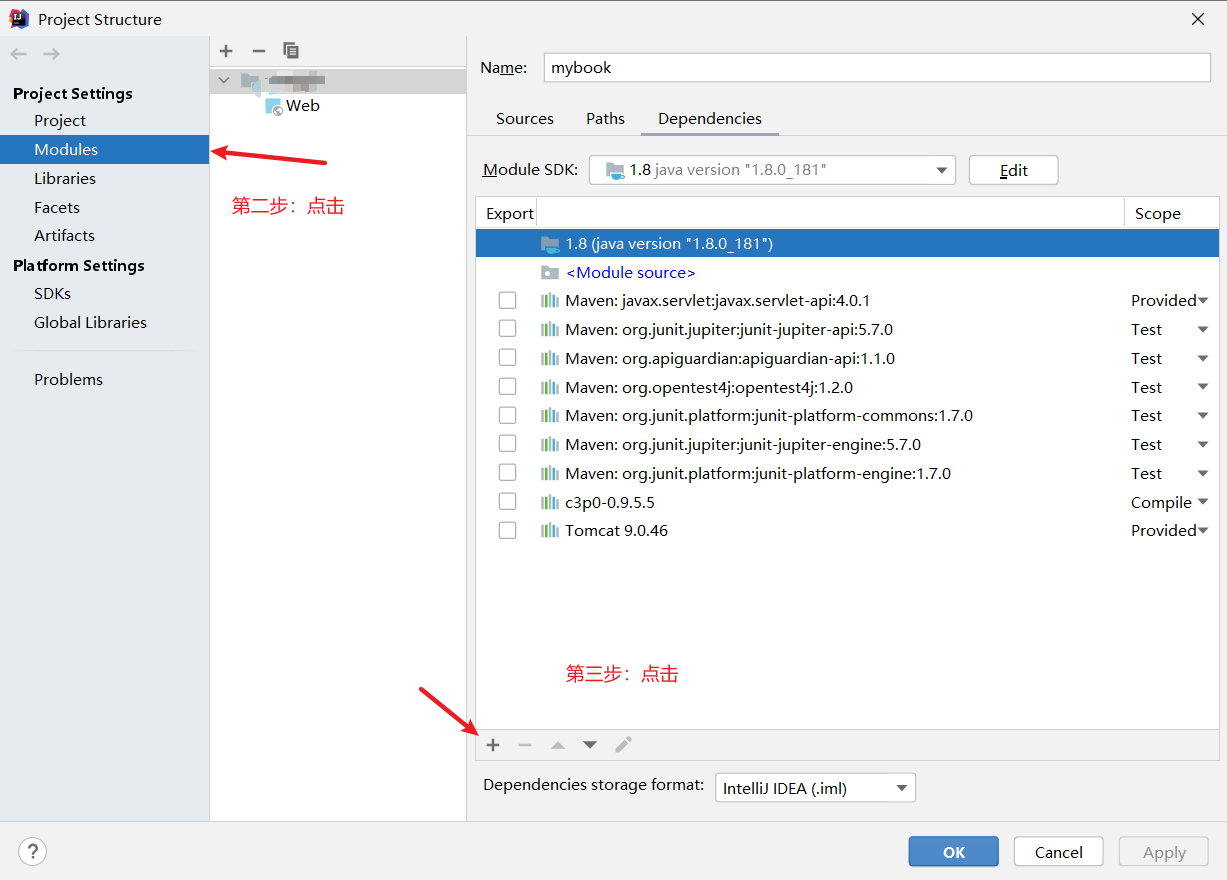Open Project settings section
The image size is (1227, 880).
pyautogui.click(x=60, y=120)
